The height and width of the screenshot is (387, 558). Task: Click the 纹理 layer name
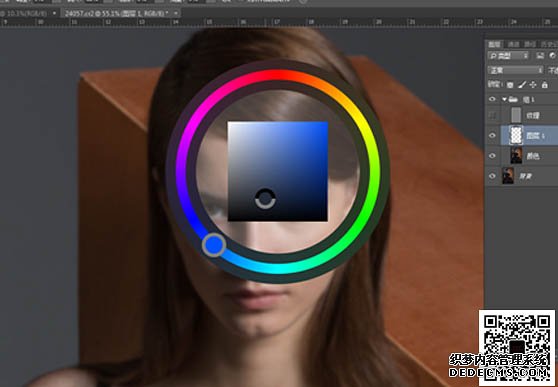pyautogui.click(x=533, y=116)
